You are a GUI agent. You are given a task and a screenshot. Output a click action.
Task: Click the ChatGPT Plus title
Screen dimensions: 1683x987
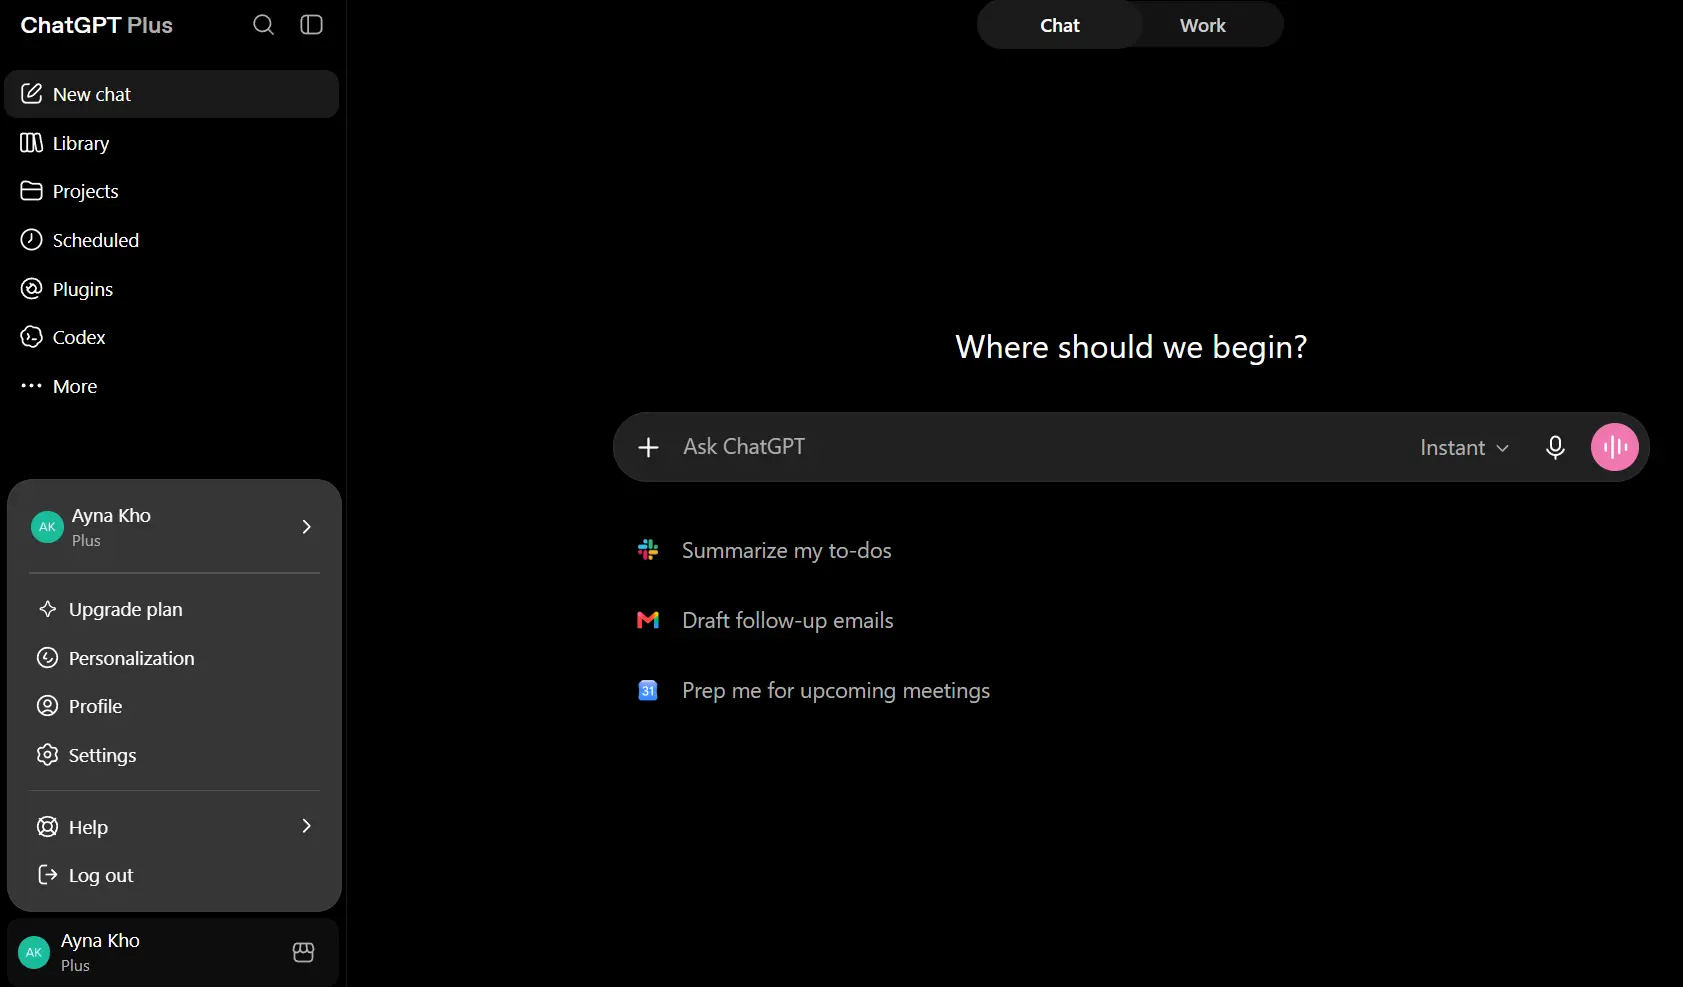pyautogui.click(x=97, y=25)
